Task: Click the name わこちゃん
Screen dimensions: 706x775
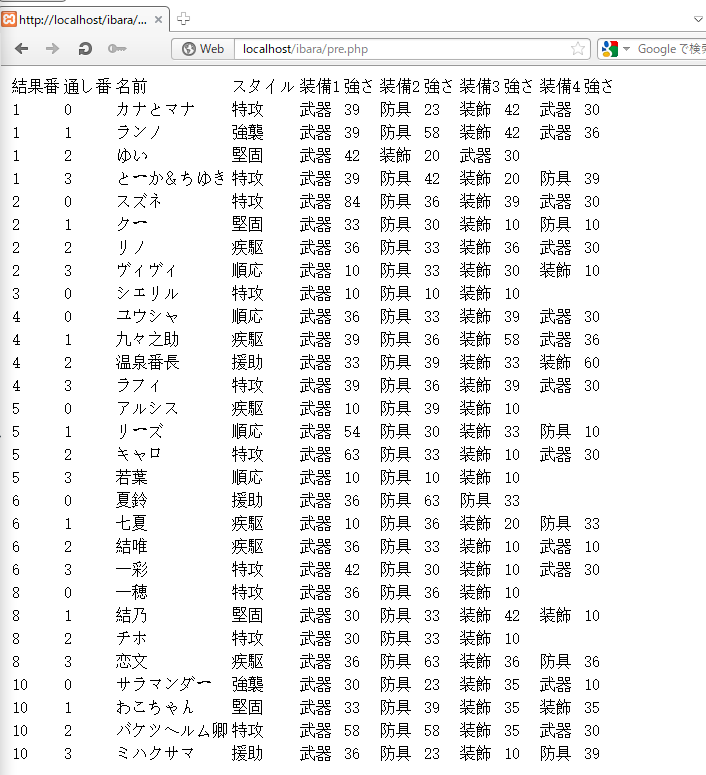Action: point(155,707)
